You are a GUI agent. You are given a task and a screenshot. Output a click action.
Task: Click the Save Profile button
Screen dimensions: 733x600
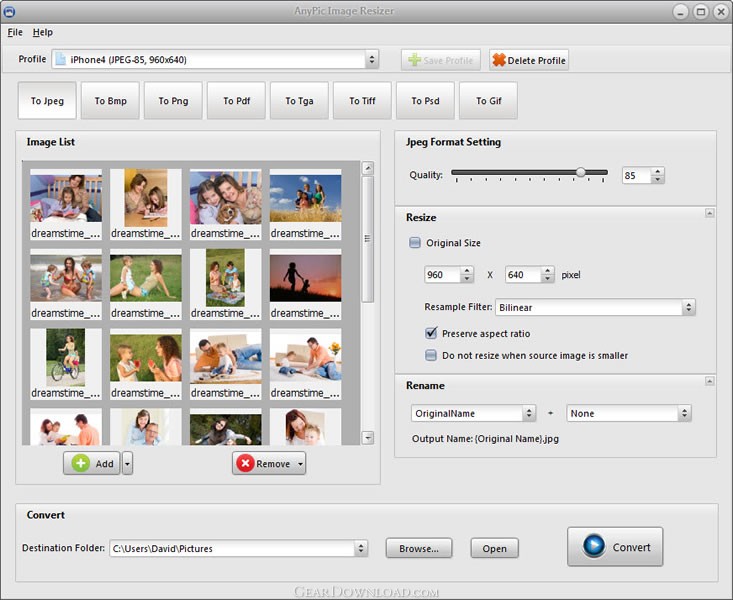[441, 60]
